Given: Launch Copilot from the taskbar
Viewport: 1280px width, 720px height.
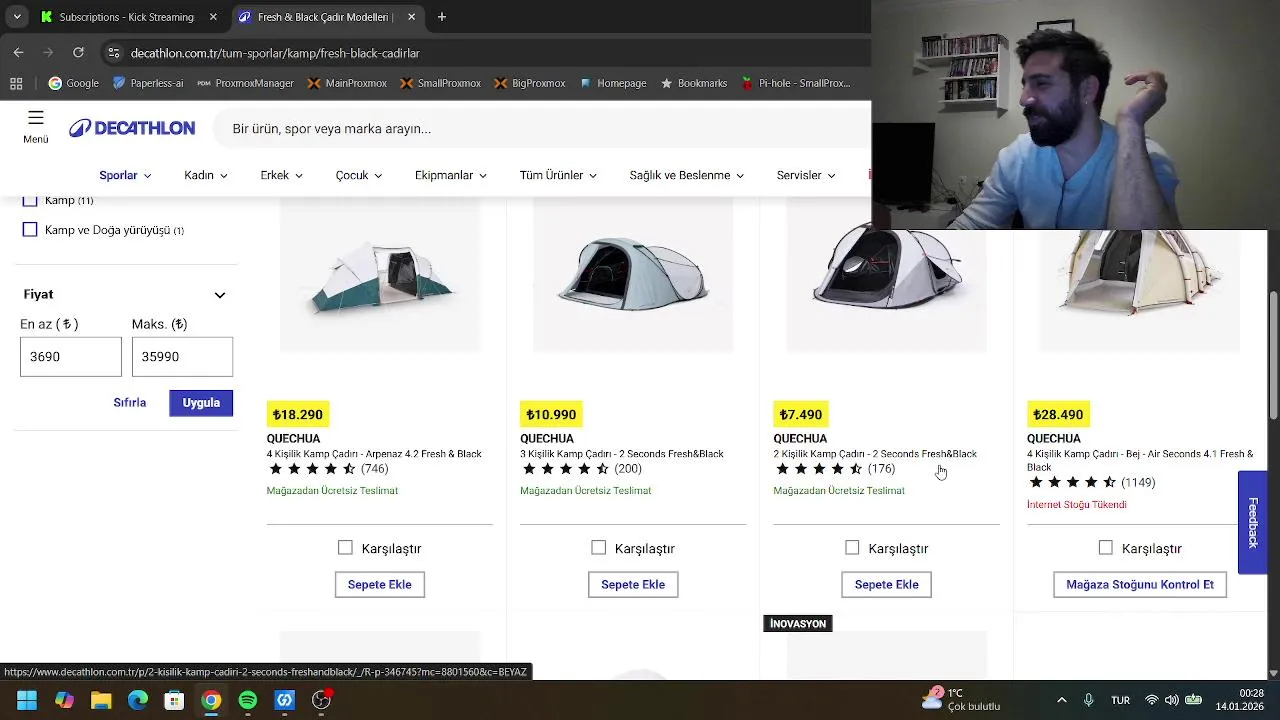Looking at the screenshot, I should [64, 700].
